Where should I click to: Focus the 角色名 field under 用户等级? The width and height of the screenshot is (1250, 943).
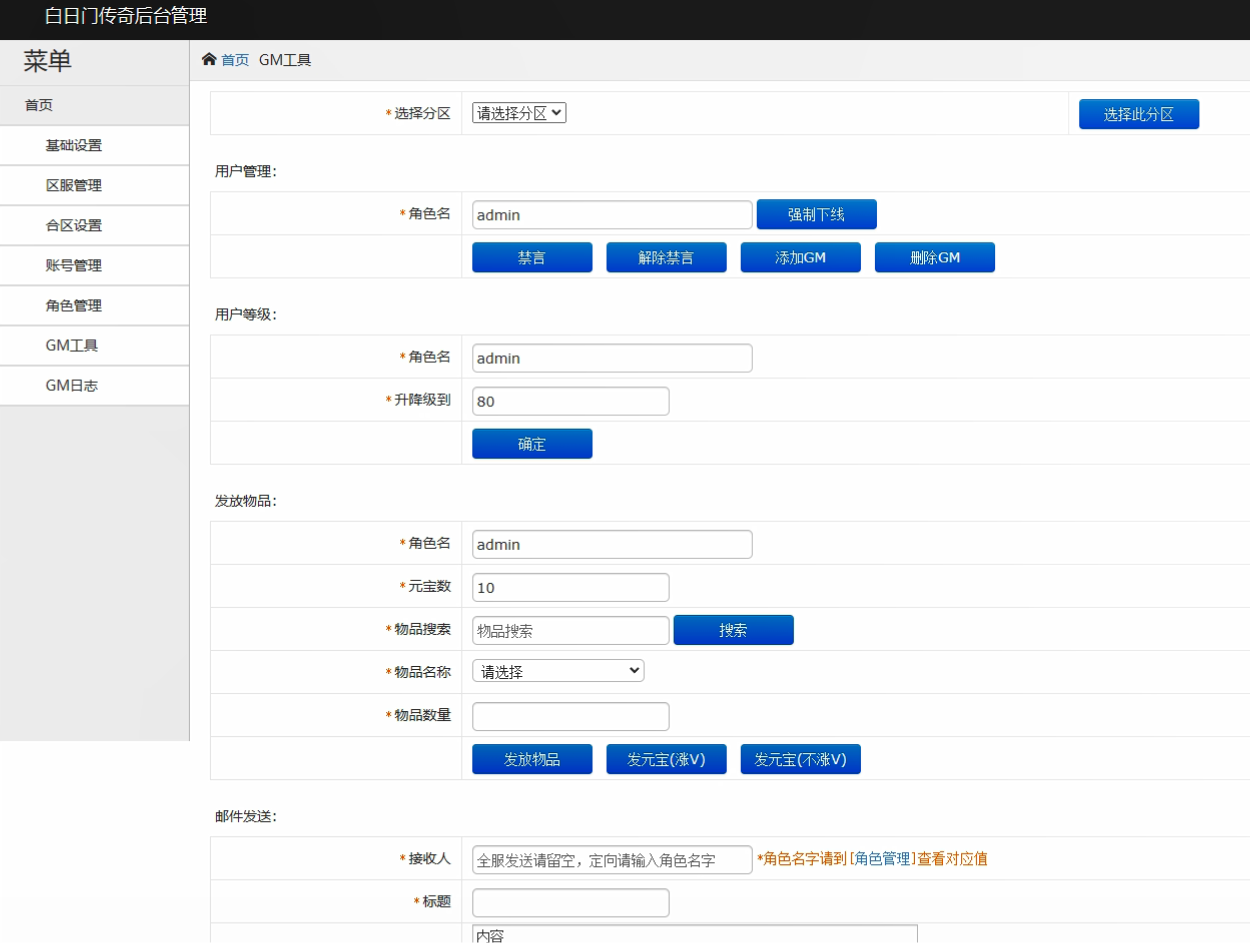(x=612, y=358)
